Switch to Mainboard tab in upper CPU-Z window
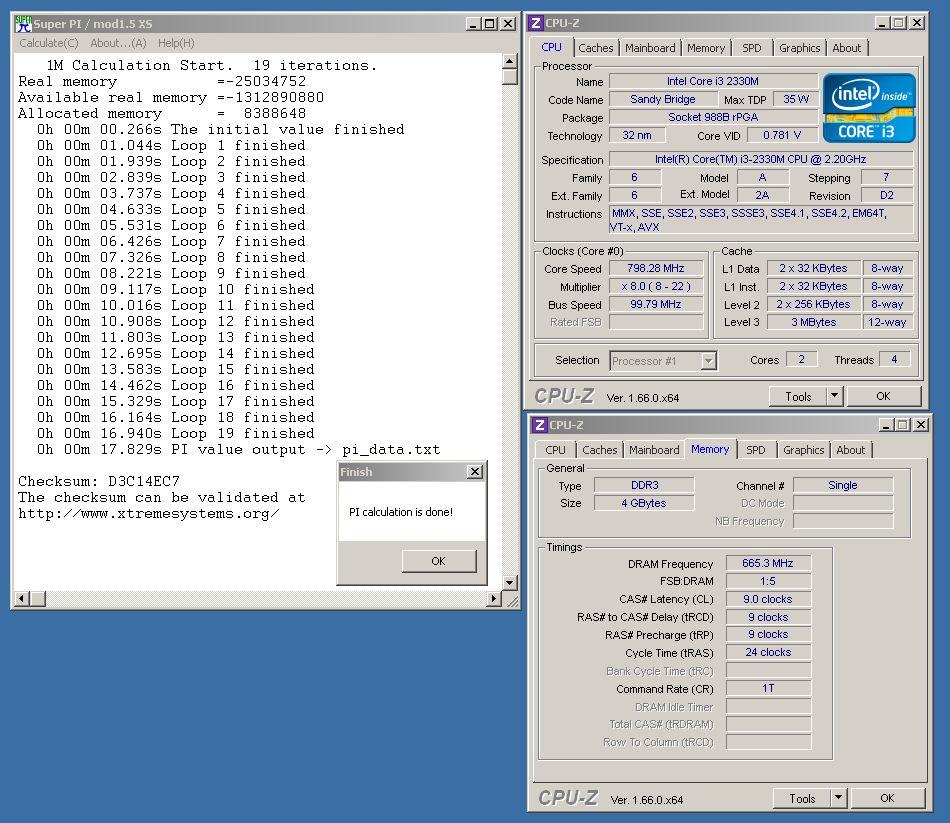This screenshot has width=950, height=823. tap(650, 48)
